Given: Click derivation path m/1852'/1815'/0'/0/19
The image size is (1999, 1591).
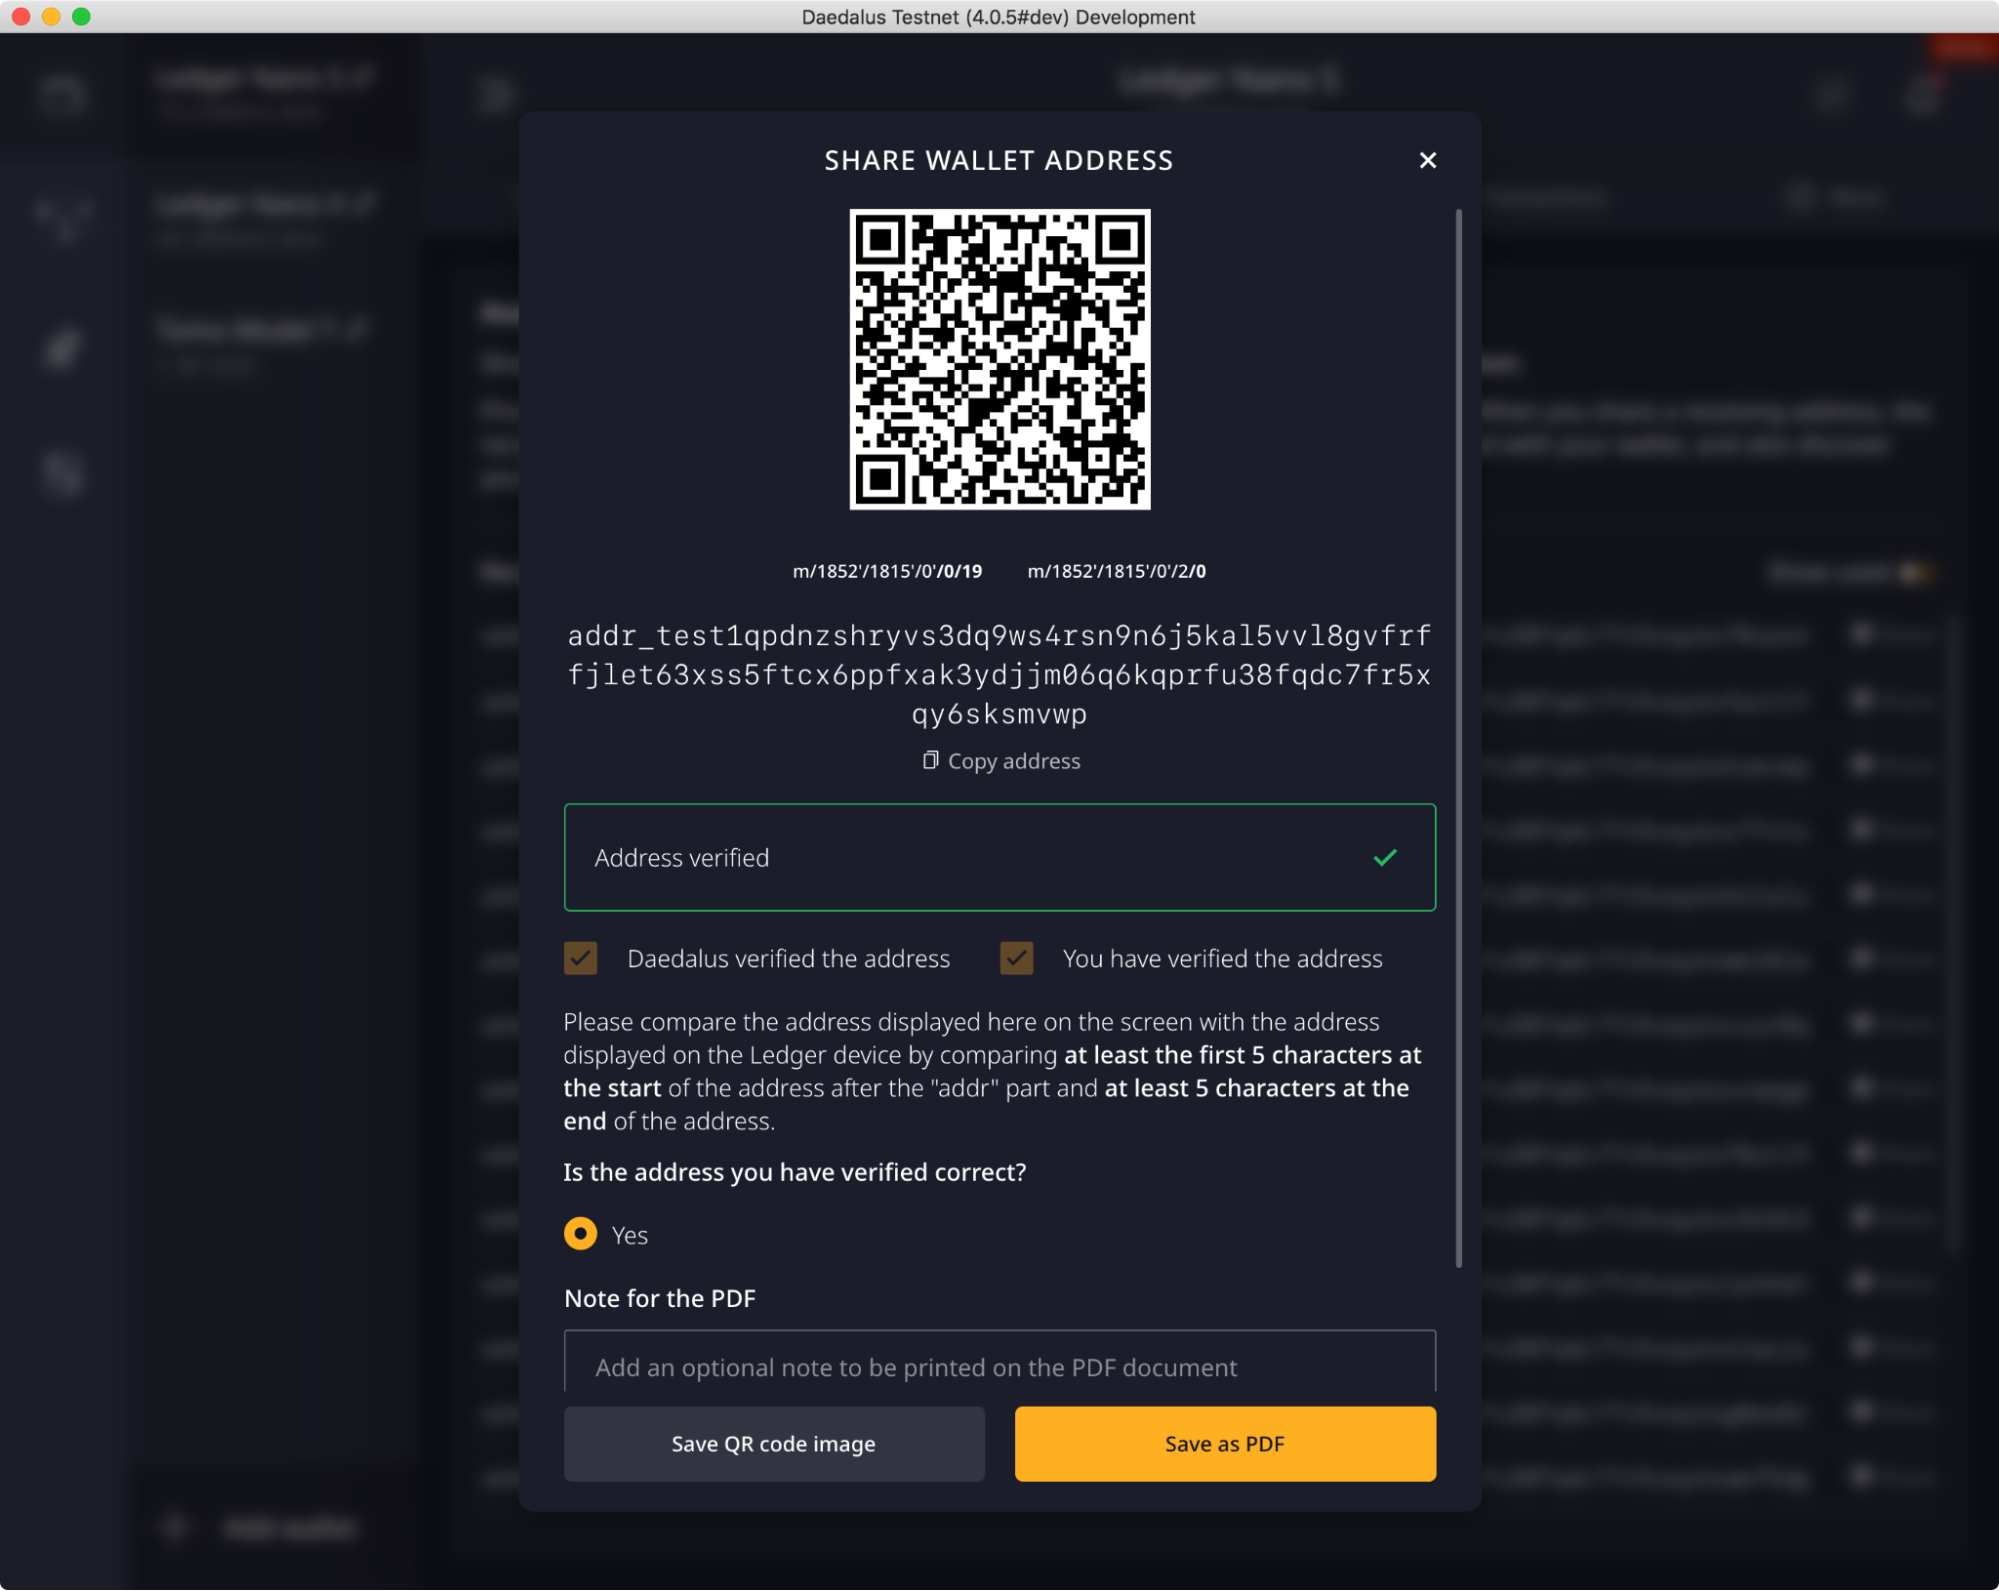Looking at the screenshot, I should 887,571.
